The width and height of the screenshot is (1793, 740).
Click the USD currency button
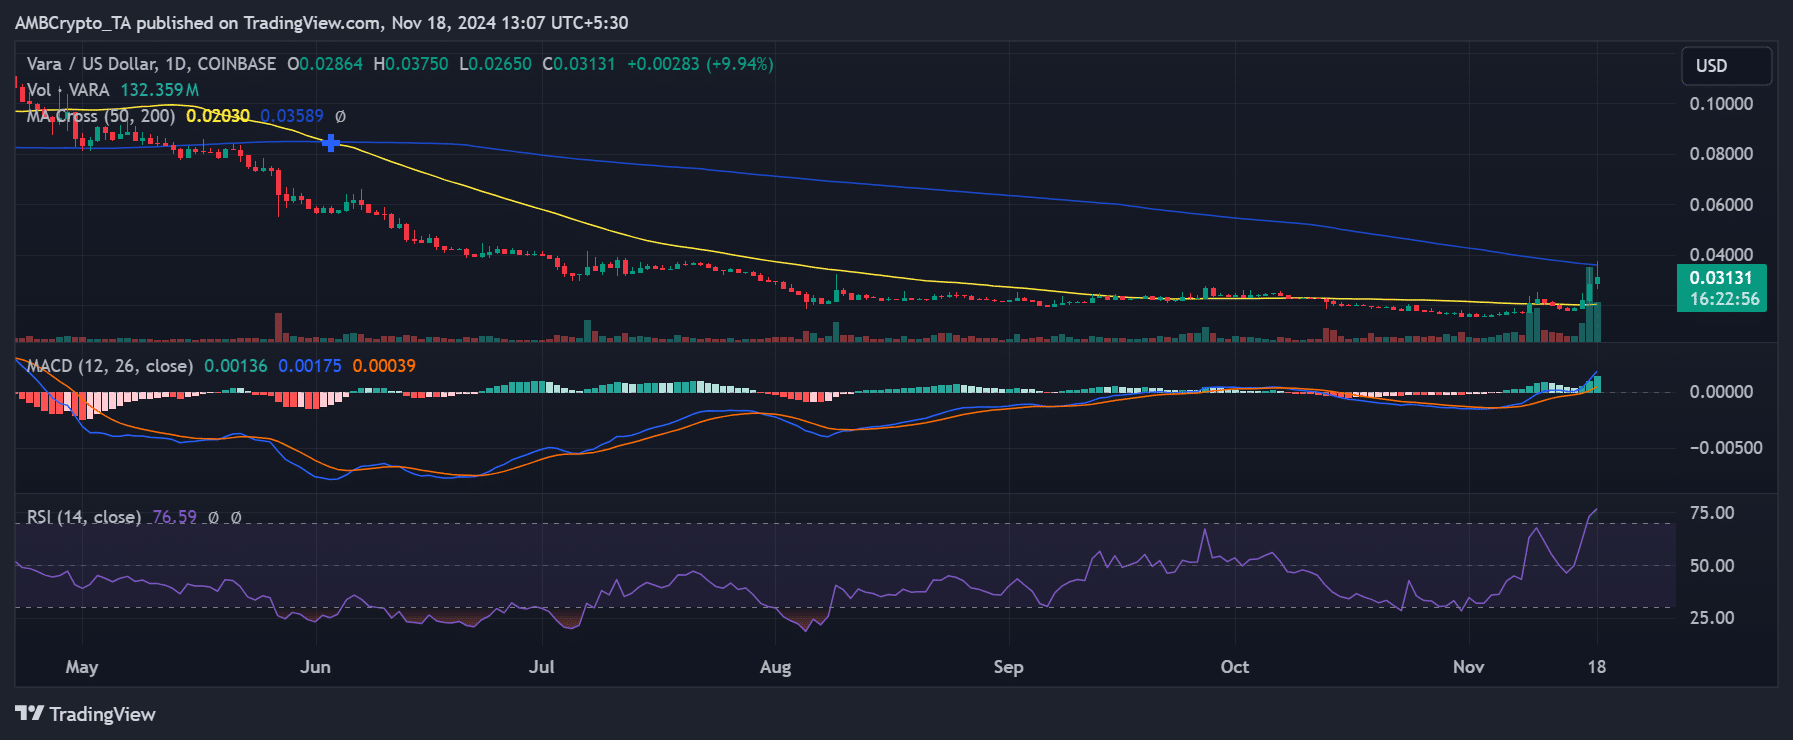(x=1726, y=66)
